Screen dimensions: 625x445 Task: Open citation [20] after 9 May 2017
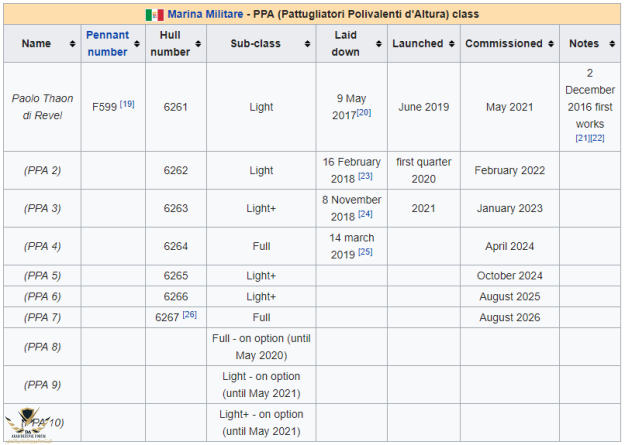click(x=364, y=112)
